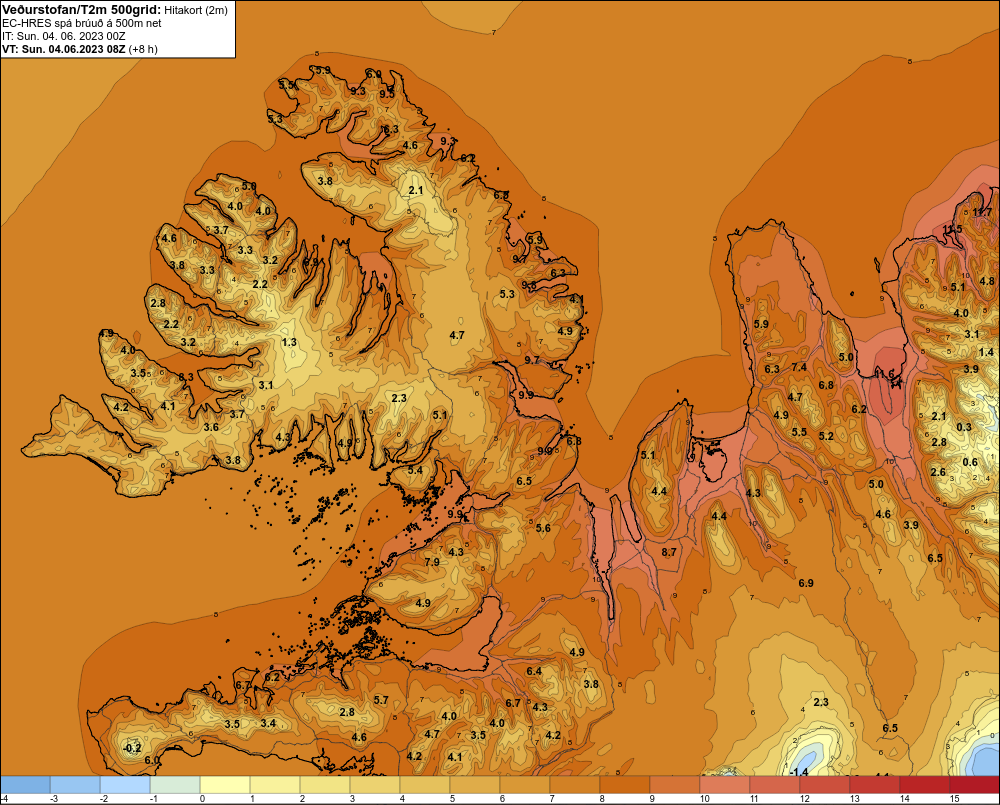The height and width of the screenshot is (805, 1000).
Task: Click the valid time 'VT: Sun. 04.06.2023 08Z'
Action: tap(64, 49)
